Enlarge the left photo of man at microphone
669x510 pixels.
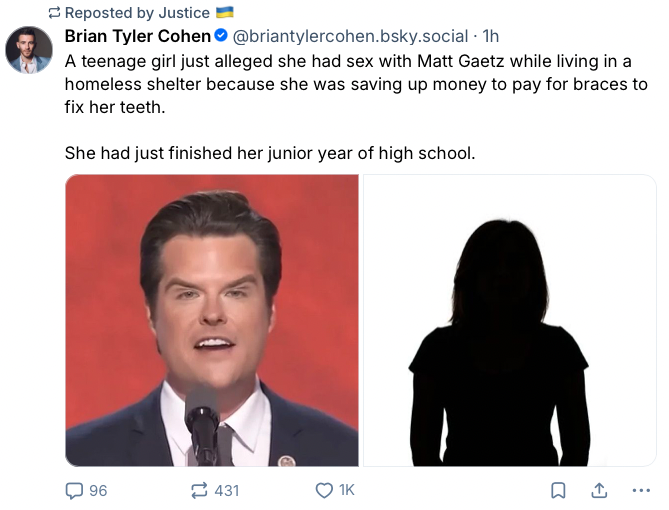[x=212, y=320]
